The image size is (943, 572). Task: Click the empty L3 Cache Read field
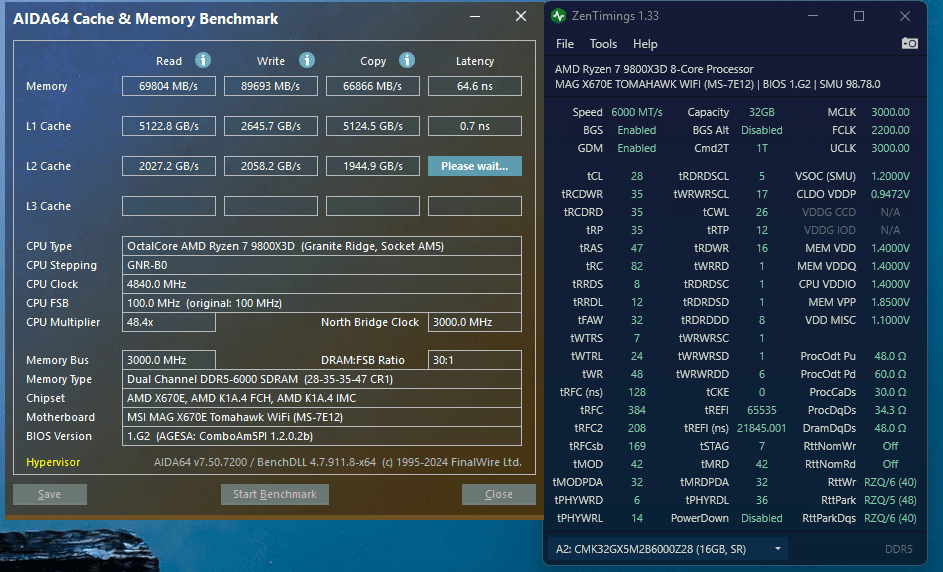point(168,206)
